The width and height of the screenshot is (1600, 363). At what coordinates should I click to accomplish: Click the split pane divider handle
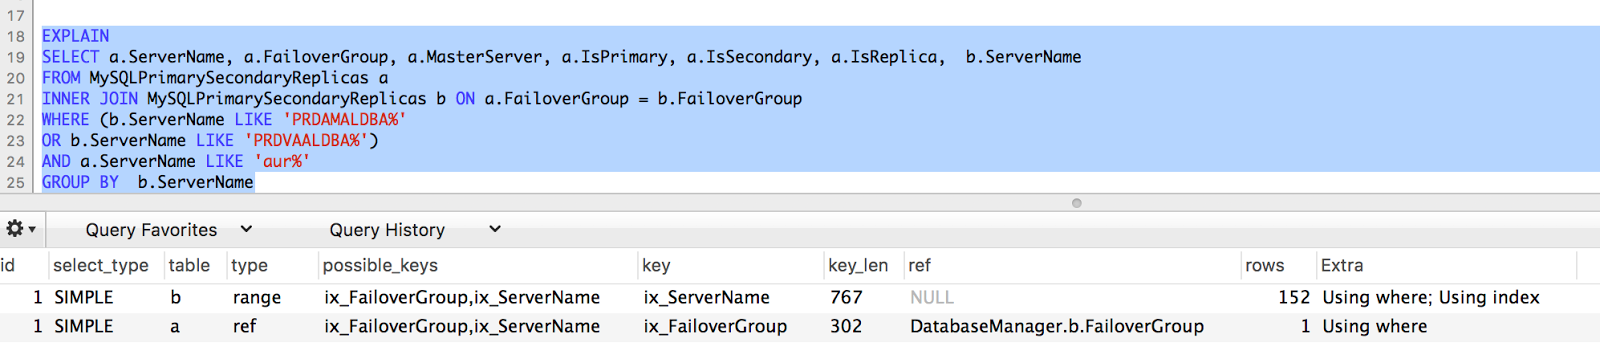[1076, 203]
